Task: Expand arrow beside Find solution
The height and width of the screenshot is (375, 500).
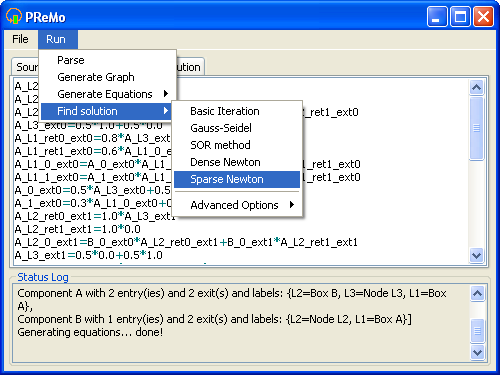Action: 166,111
